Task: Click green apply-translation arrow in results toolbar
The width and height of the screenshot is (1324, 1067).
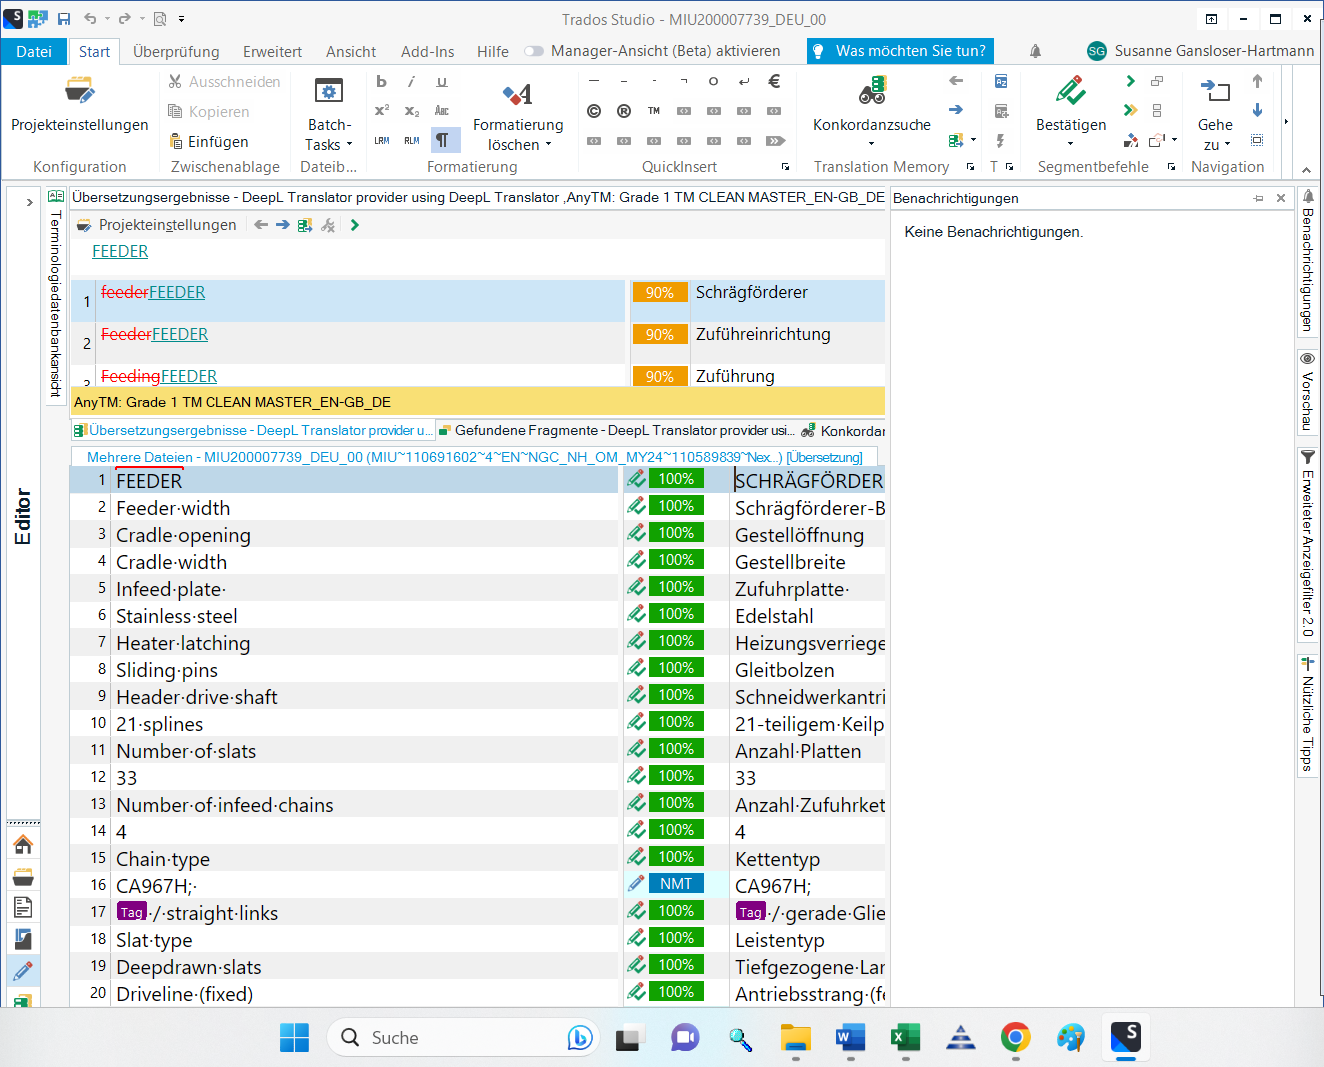Action: [354, 225]
